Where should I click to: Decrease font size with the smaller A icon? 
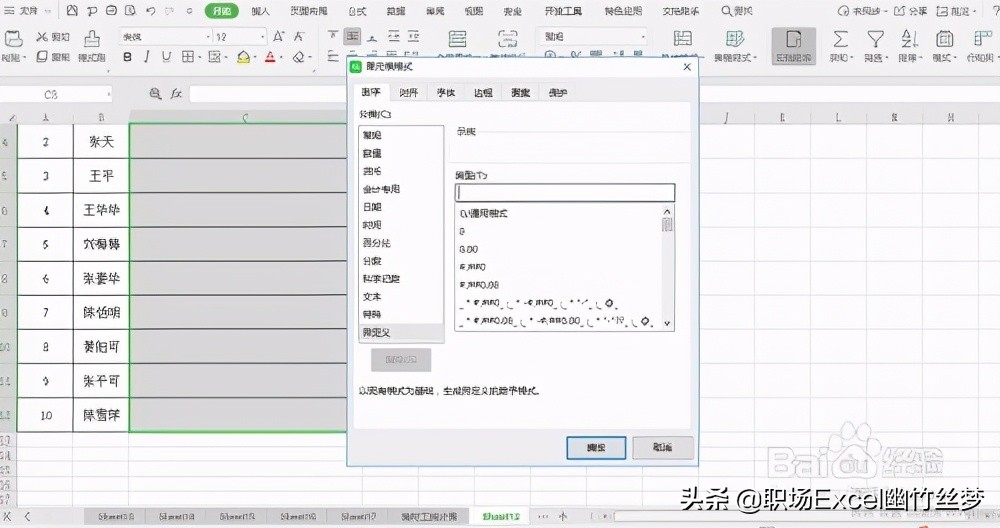tap(298, 36)
